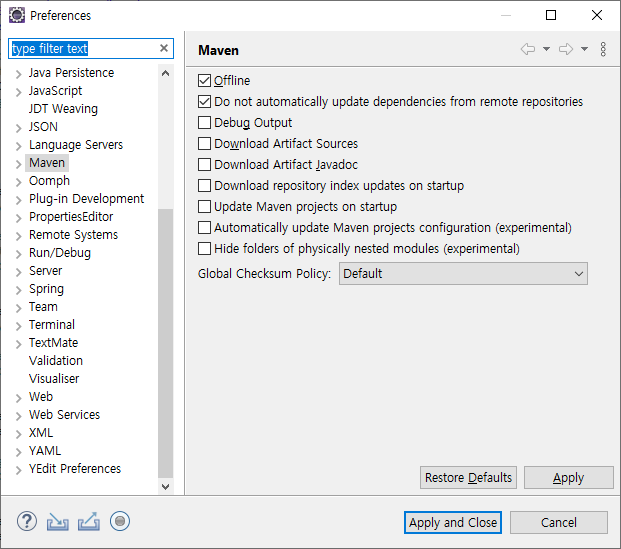This screenshot has height=549, width=621.
Task: Expand the Language Servers tree node
Action: coord(18,146)
